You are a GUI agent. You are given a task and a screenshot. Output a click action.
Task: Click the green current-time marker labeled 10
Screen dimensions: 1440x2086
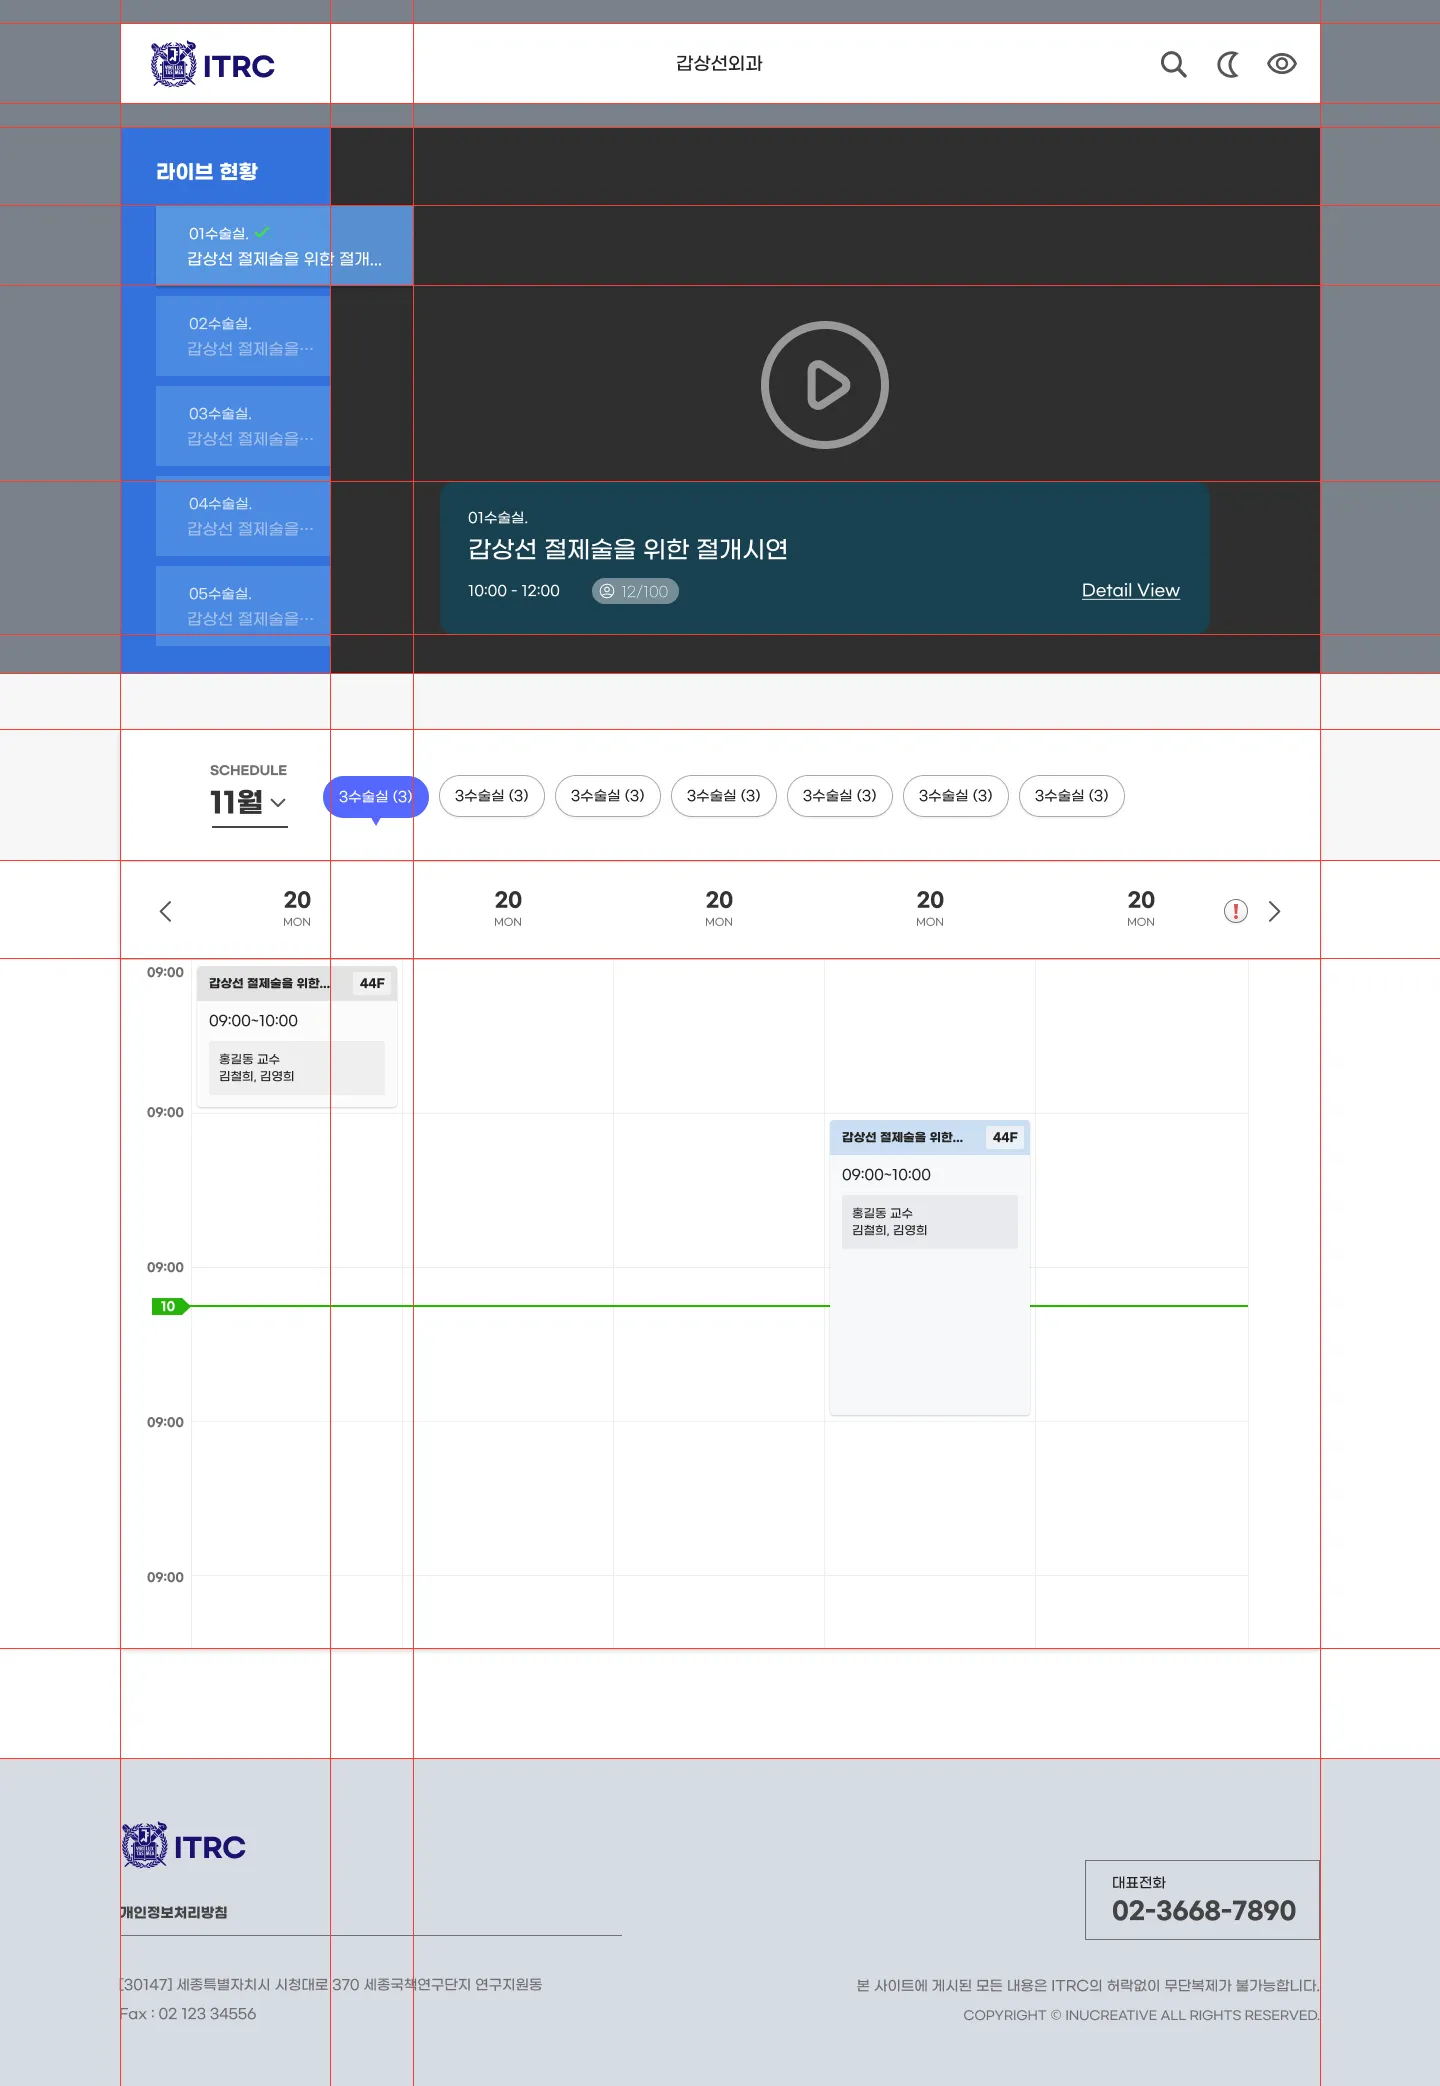(169, 1306)
